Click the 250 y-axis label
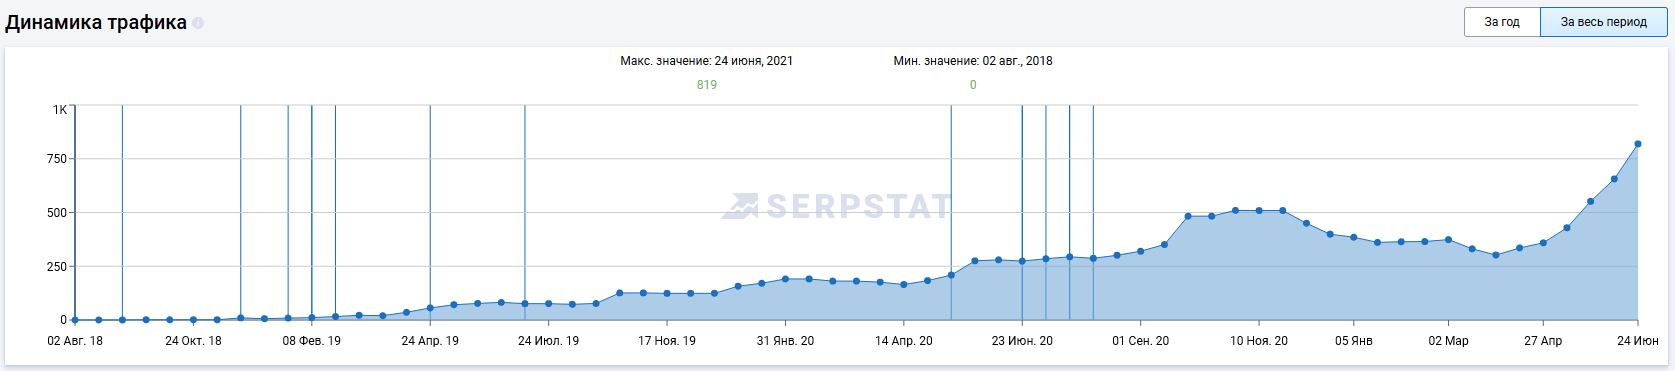 click(57, 267)
